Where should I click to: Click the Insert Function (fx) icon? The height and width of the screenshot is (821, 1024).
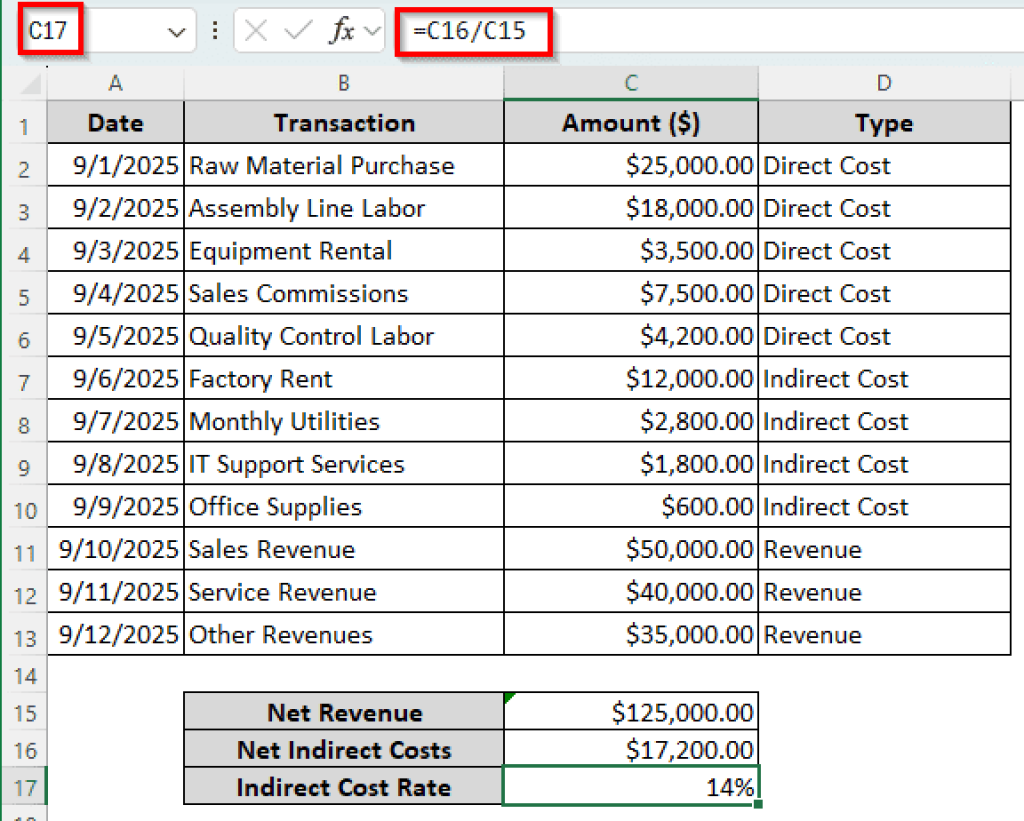click(341, 30)
